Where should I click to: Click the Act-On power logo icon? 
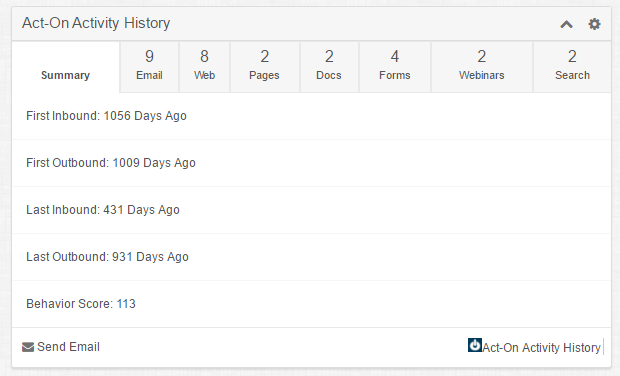474,345
